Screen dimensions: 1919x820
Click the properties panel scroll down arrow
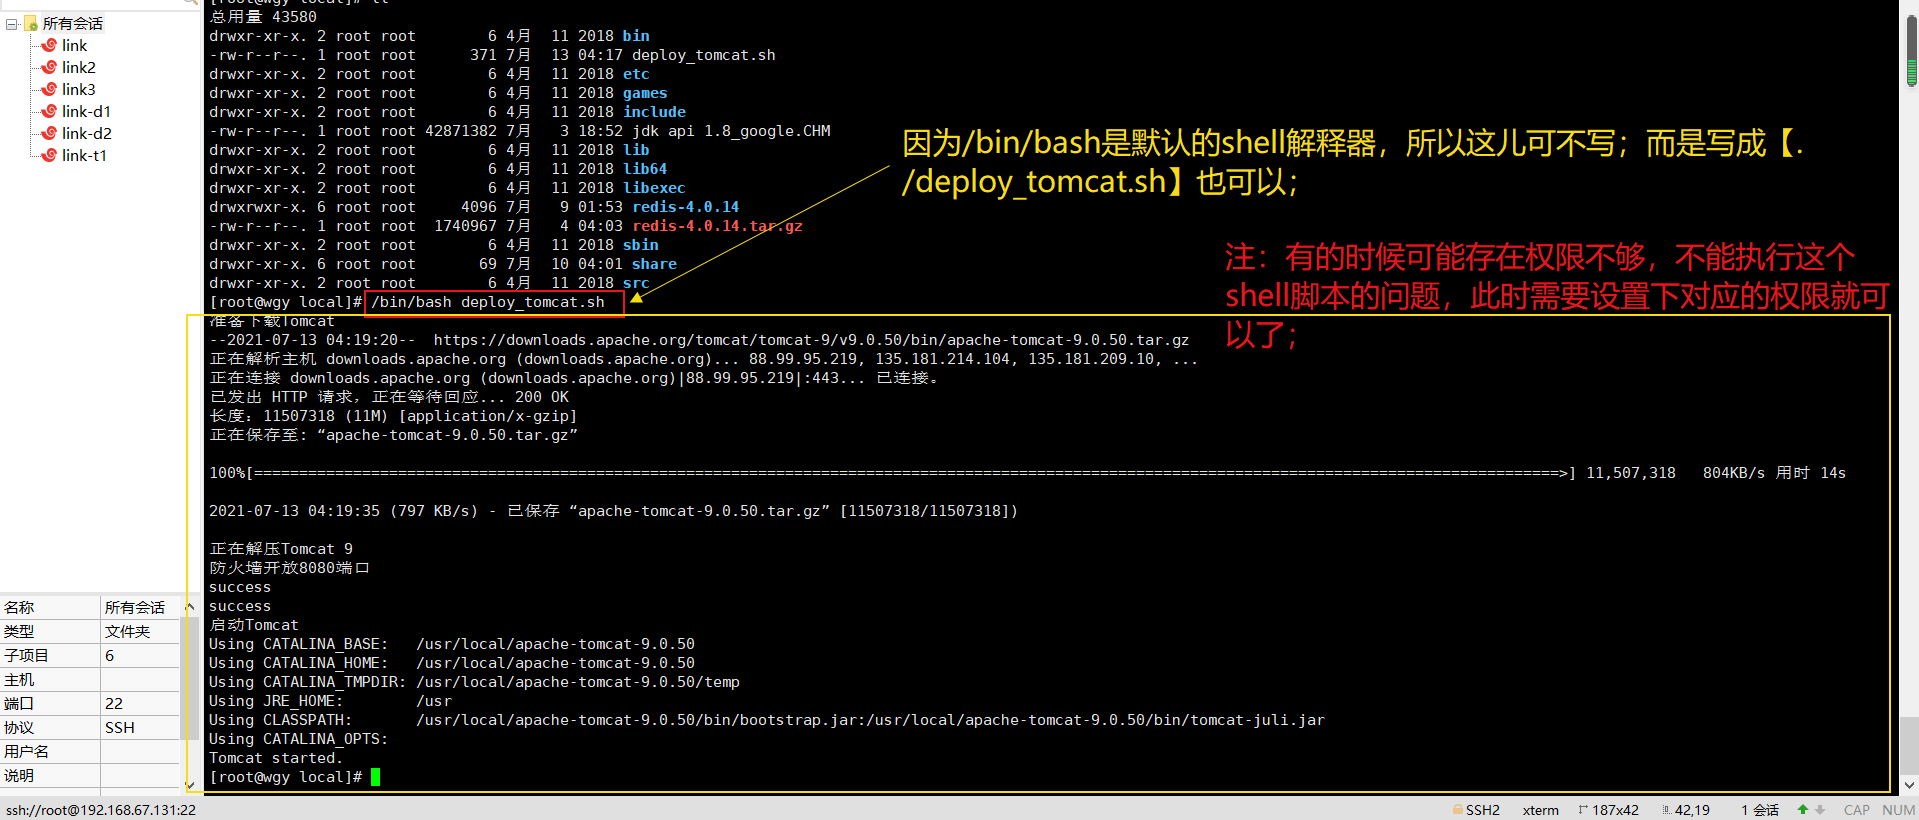190,785
